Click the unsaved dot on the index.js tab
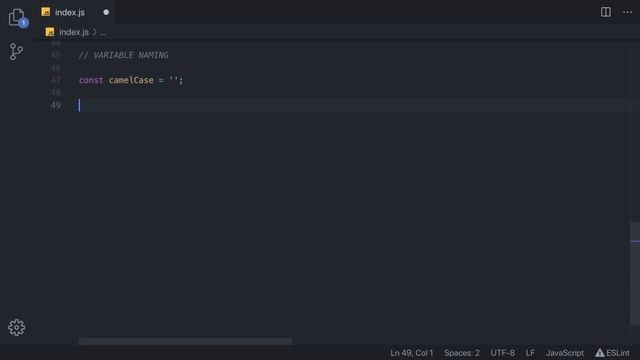Image resolution: width=640 pixels, height=360 pixels. coord(106,12)
